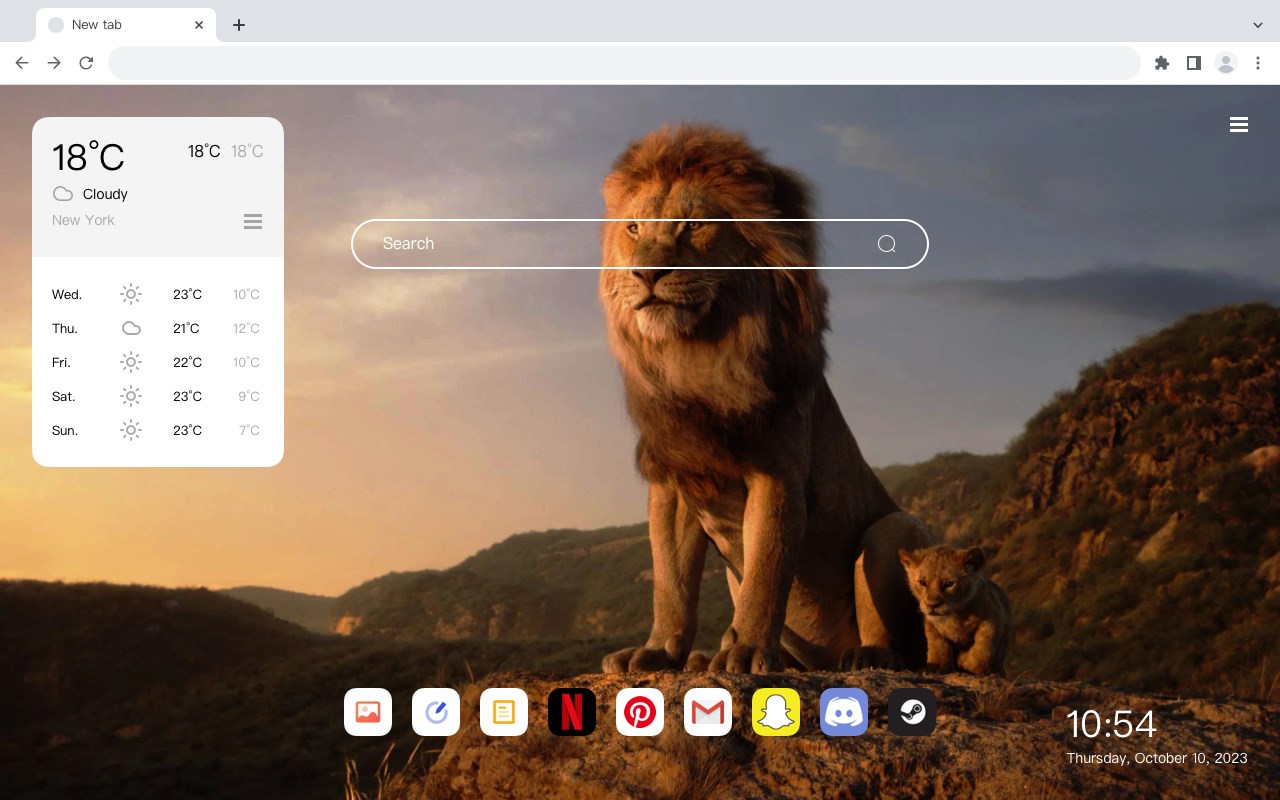The height and width of the screenshot is (800, 1280).
Task: Go forward to next page
Action: [54, 63]
